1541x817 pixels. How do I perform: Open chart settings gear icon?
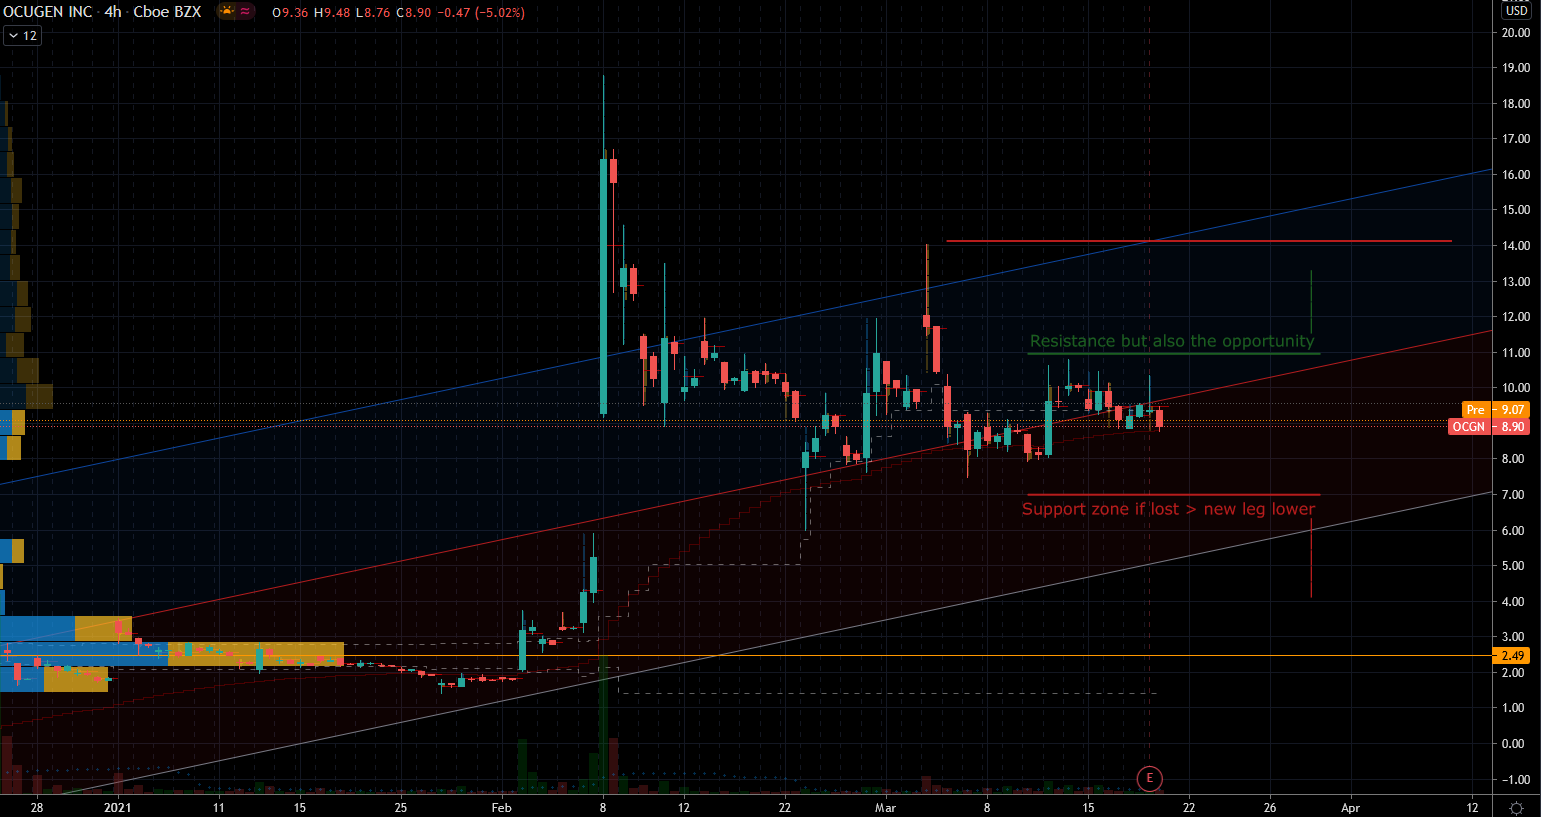coord(1516,807)
